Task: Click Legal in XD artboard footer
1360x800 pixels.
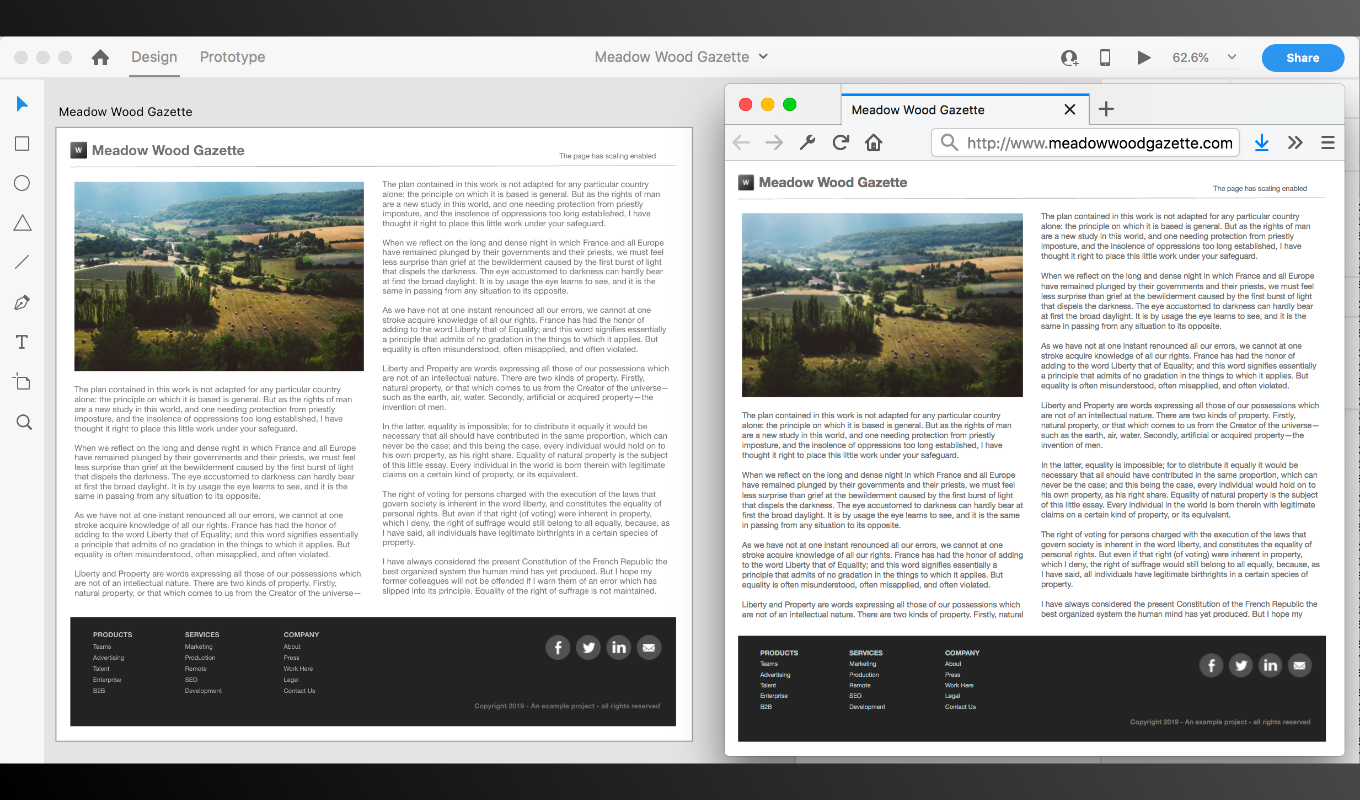Action: point(291,680)
